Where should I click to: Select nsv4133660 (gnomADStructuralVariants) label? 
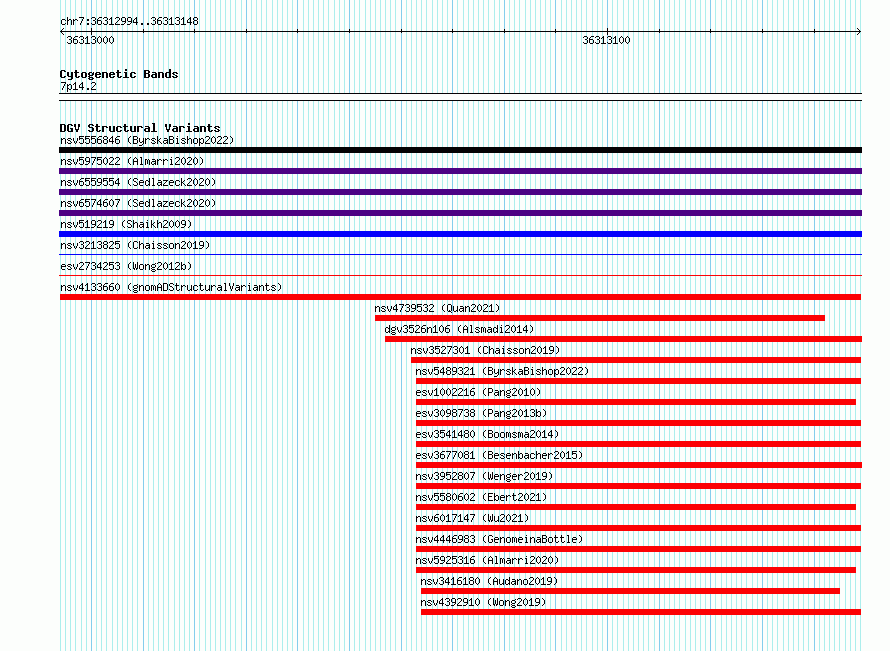tap(171, 287)
